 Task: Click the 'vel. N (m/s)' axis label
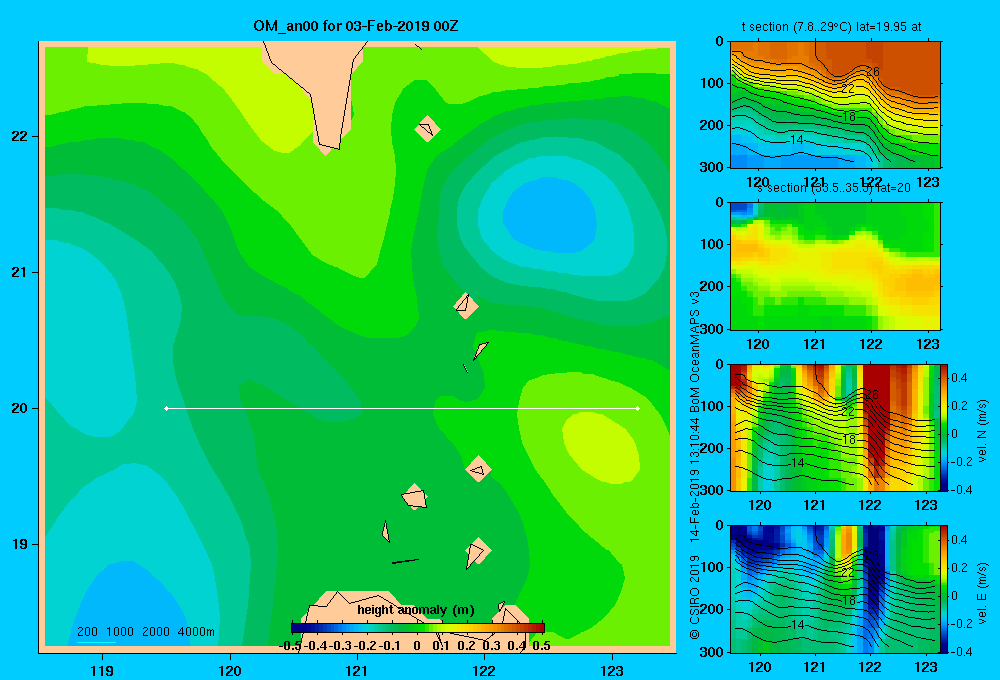tap(982, 431)
